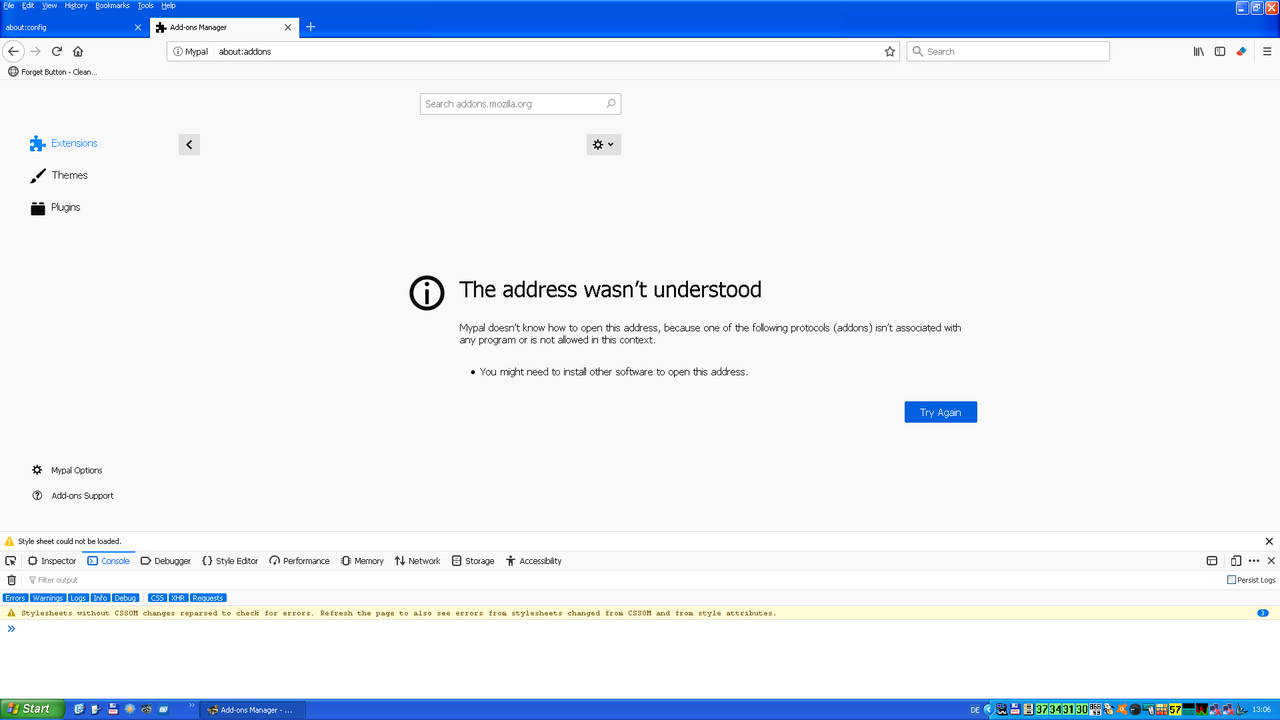
Task: Reload the current page
Action: point(57,51)
